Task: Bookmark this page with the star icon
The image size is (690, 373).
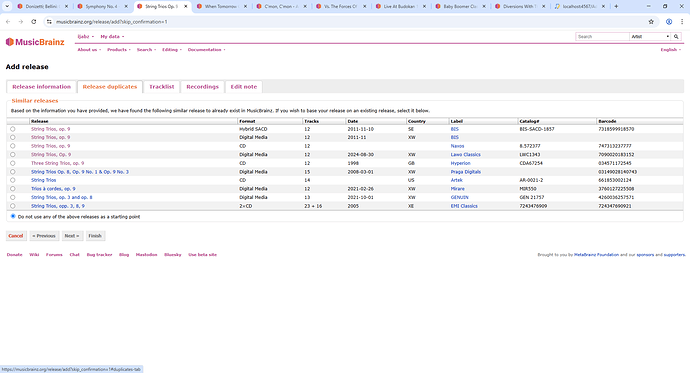Action: (x=651, y=22)
